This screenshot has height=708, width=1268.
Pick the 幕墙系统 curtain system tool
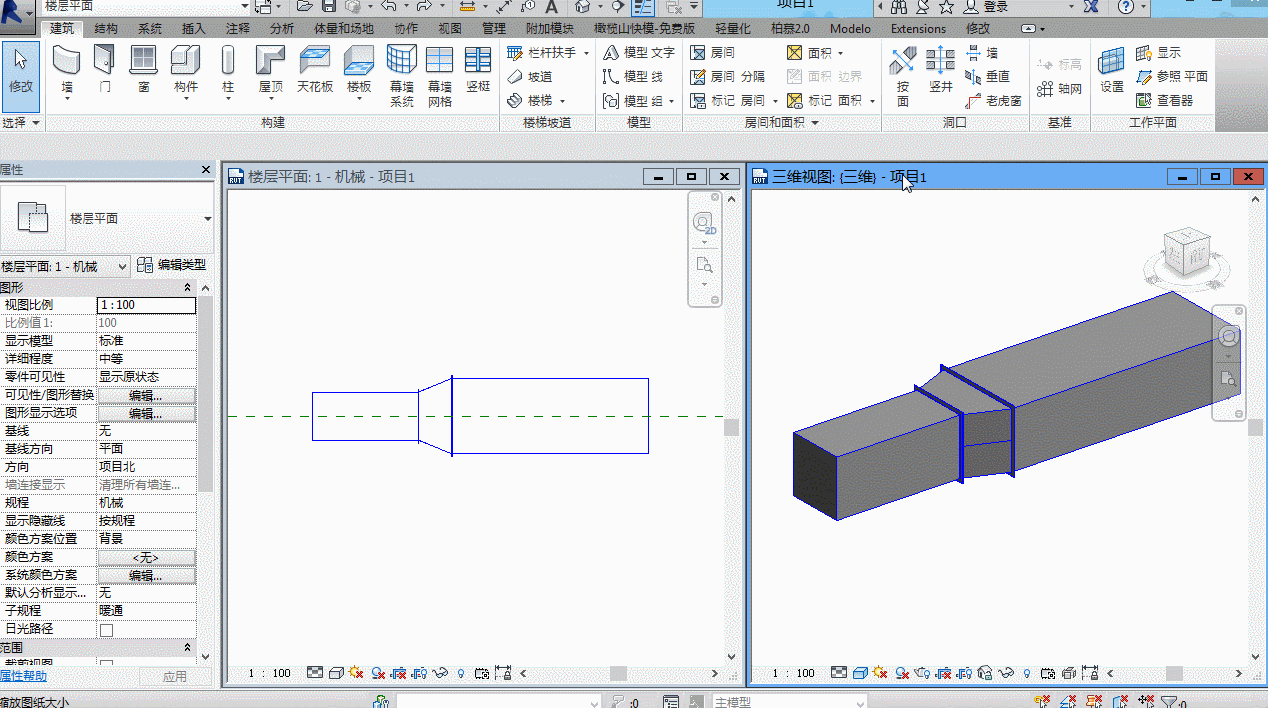tap(402, 76)
